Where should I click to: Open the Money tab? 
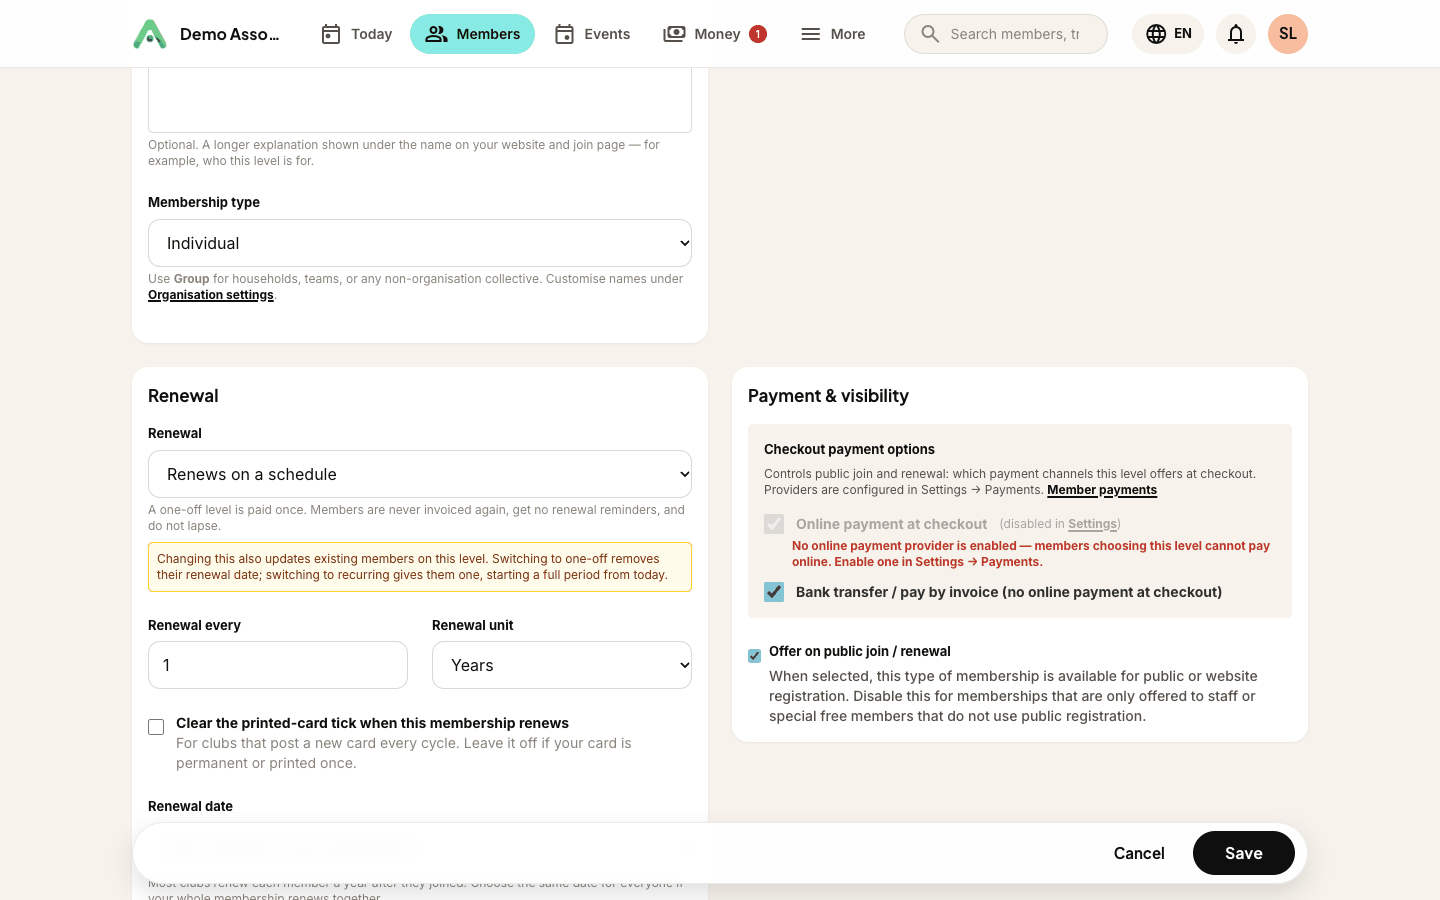[x=715, y=34]
